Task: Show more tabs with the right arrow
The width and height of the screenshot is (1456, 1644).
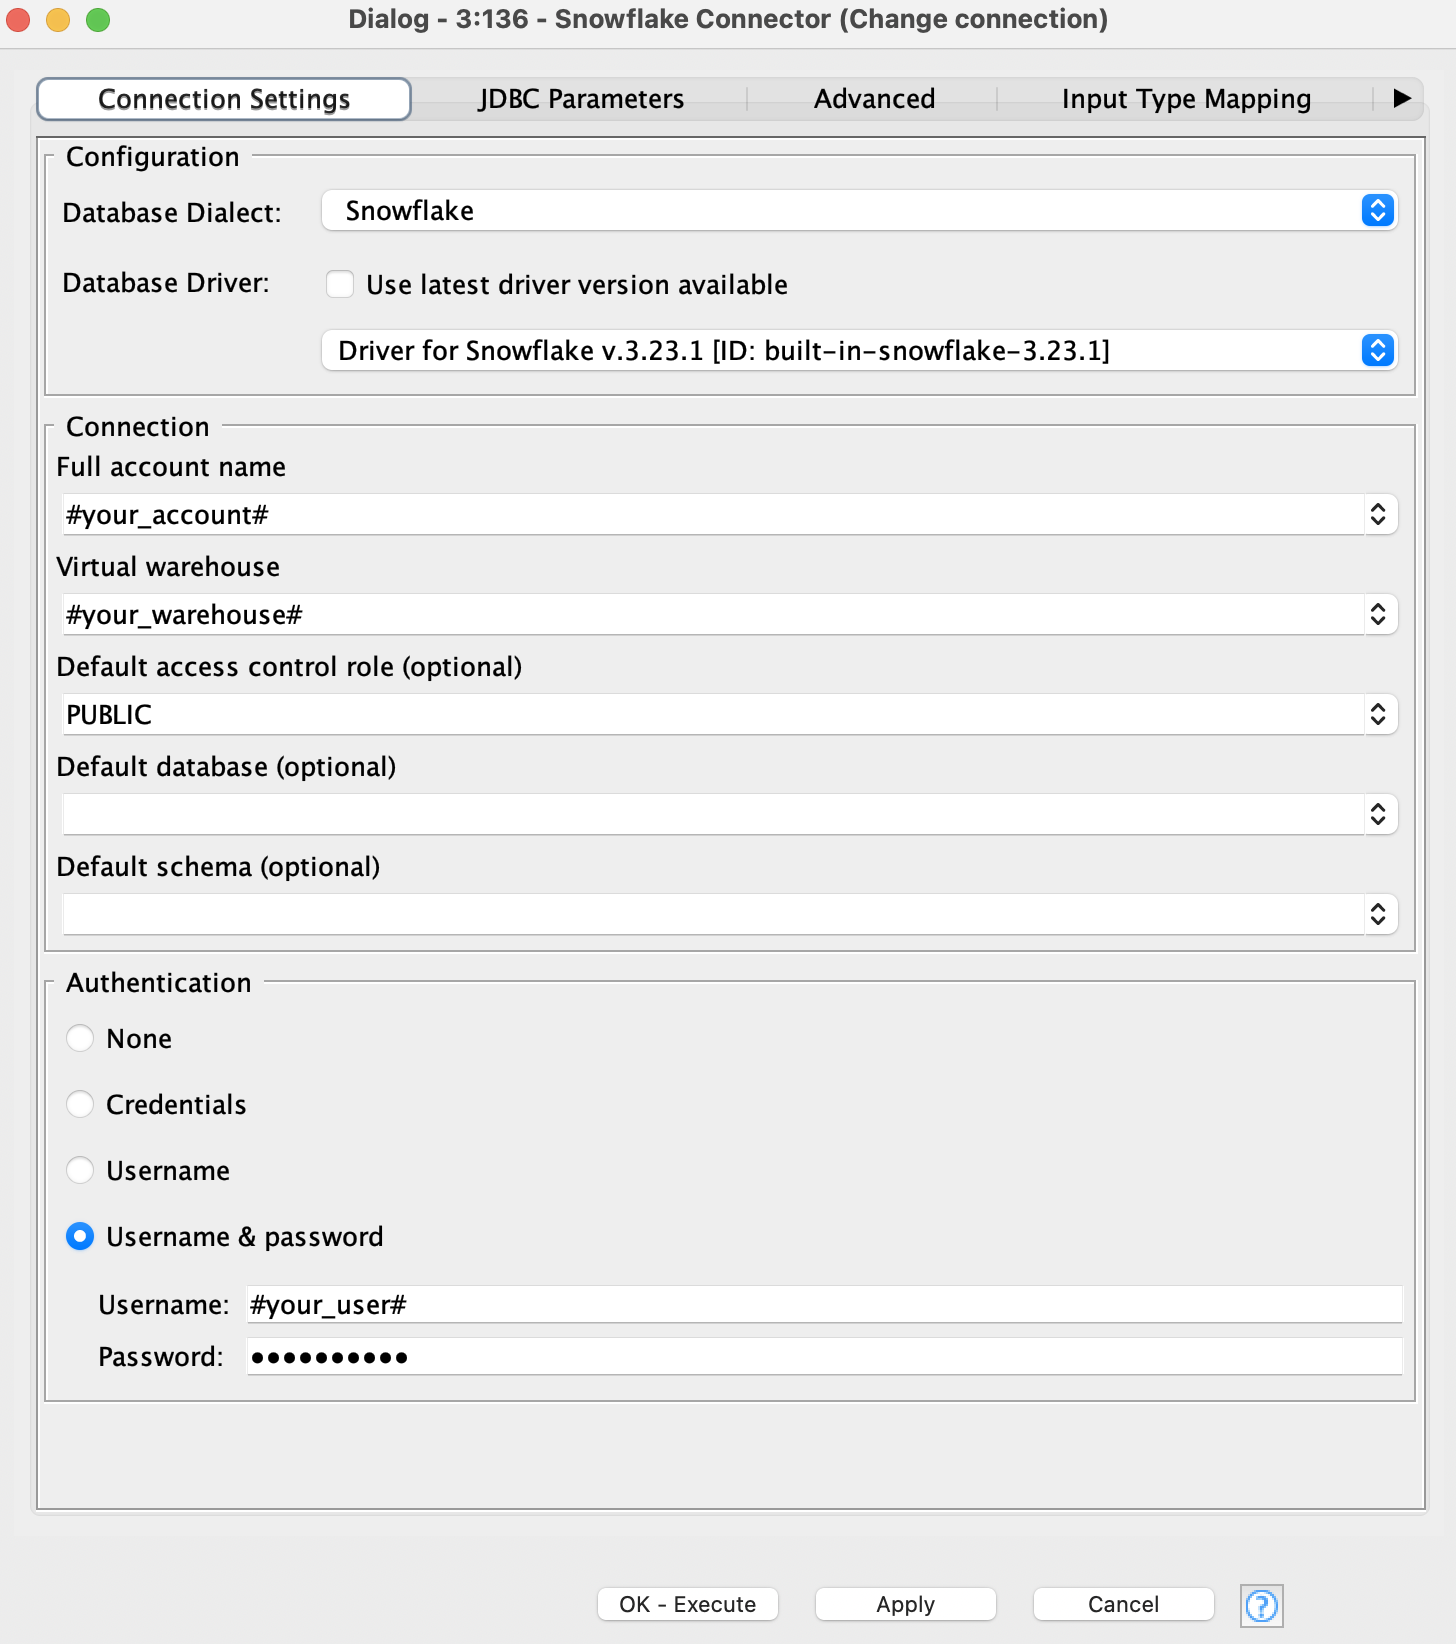Action: tap(1402, 98)
